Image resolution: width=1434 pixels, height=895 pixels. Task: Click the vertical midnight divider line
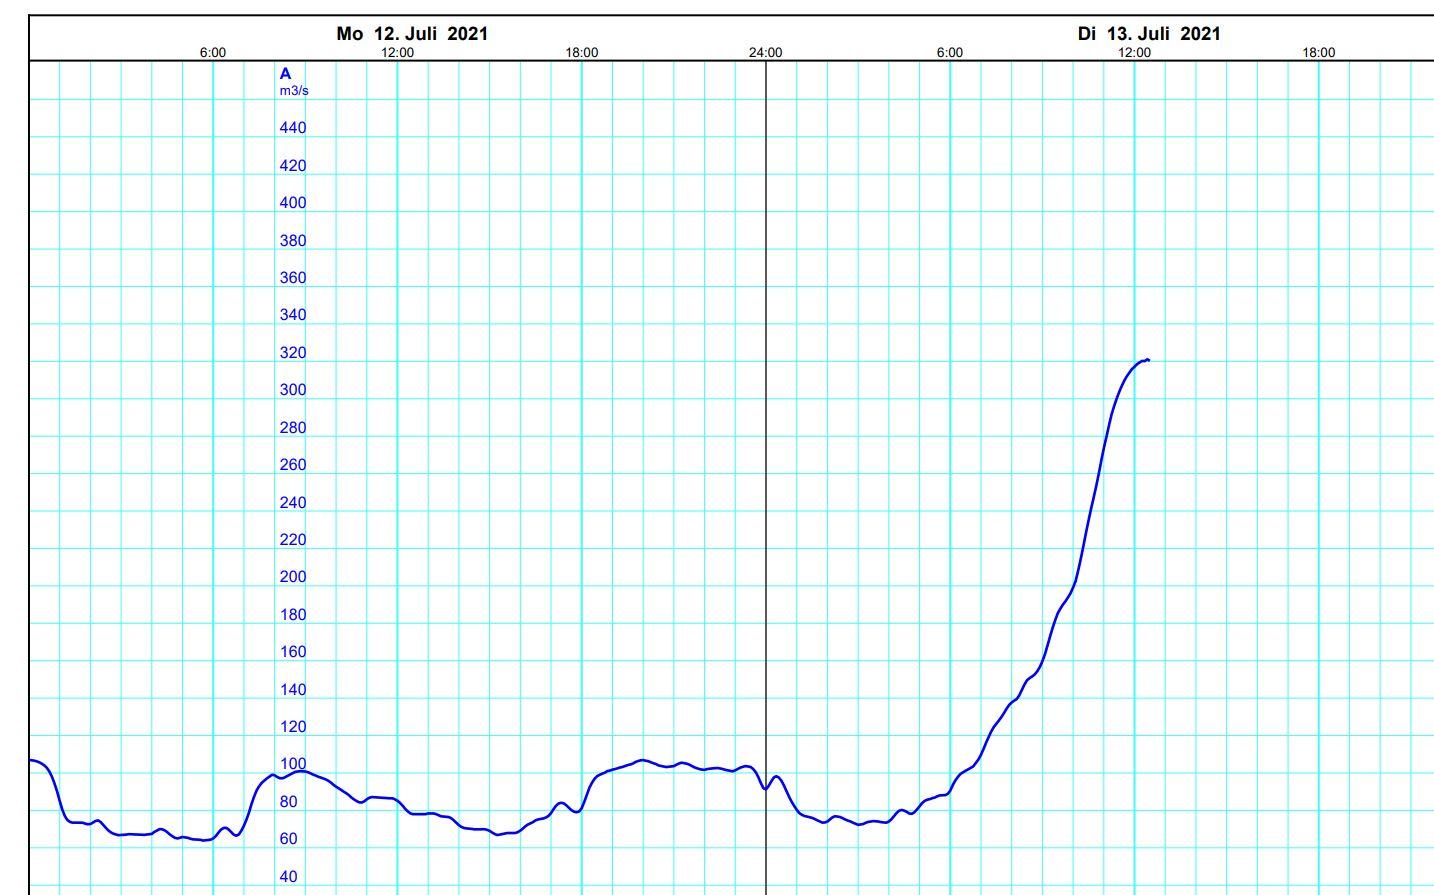(767, 450)
